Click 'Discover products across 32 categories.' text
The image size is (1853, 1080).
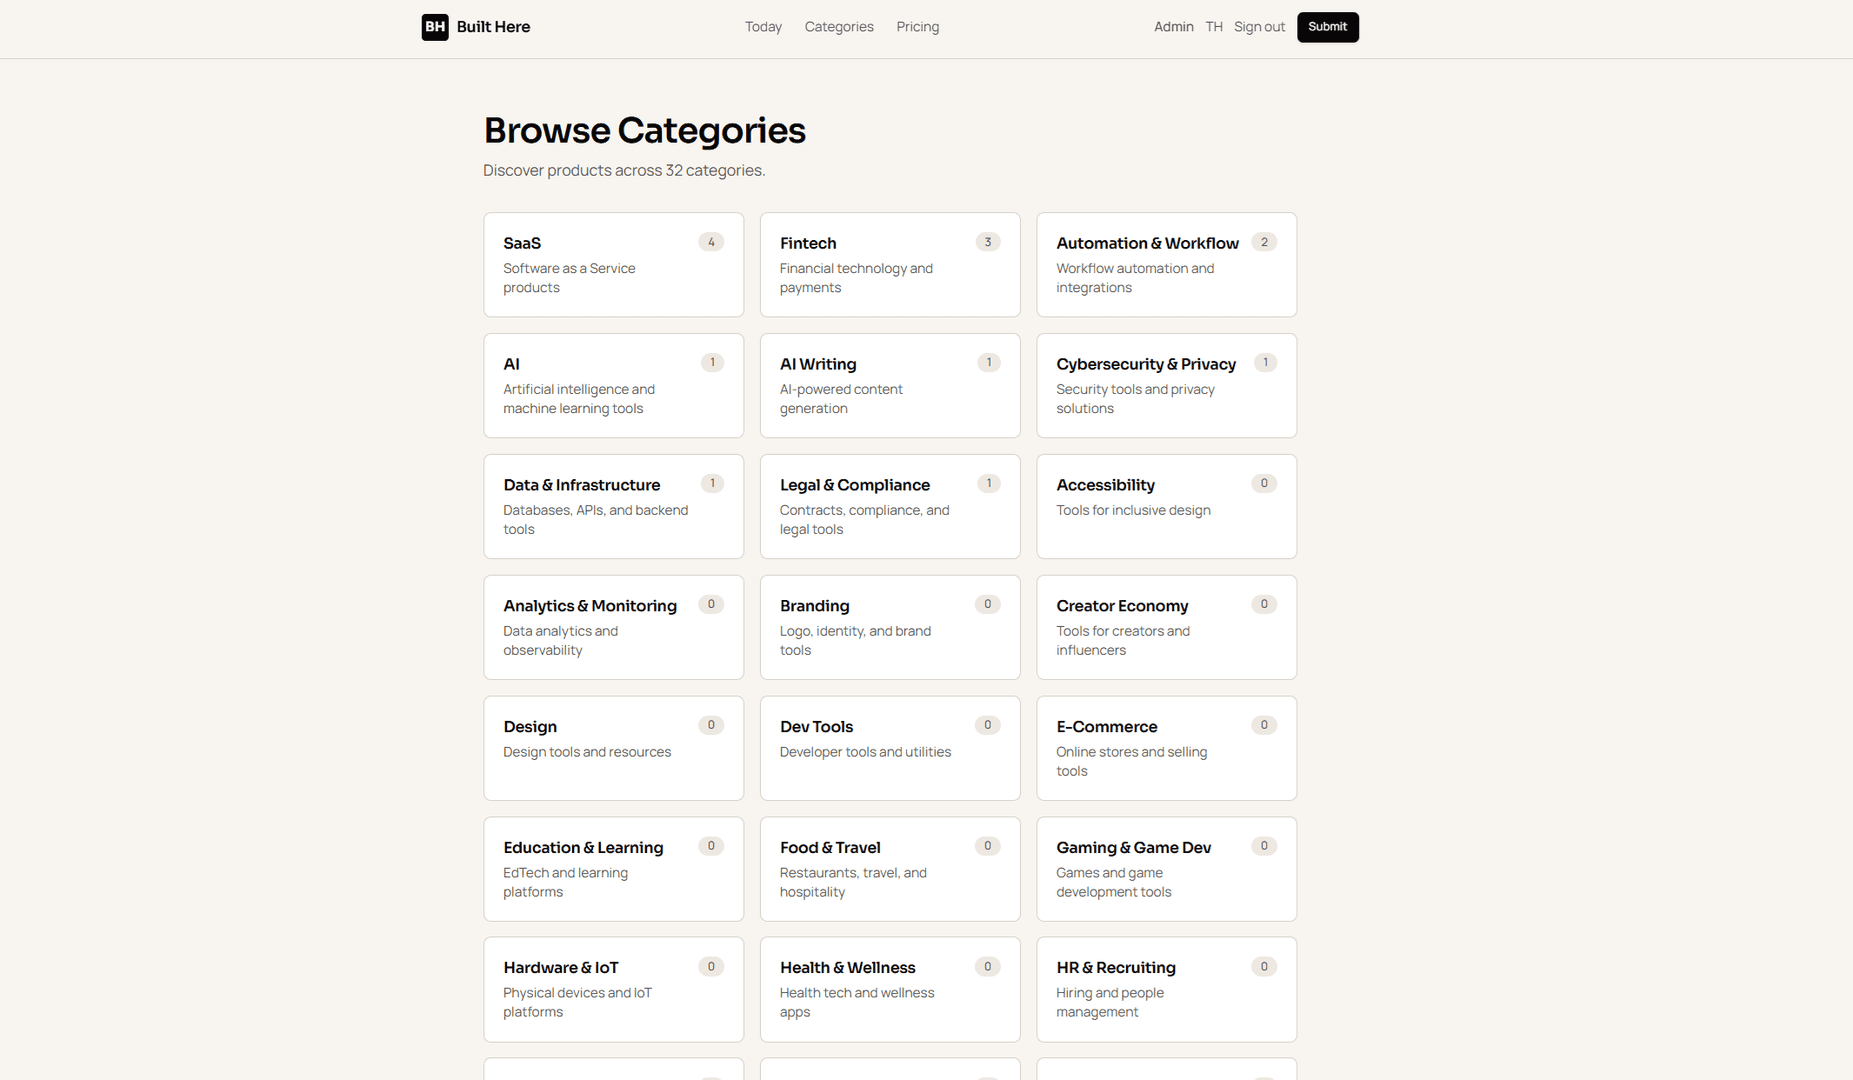pyautogui.click(x=624, y=171)
